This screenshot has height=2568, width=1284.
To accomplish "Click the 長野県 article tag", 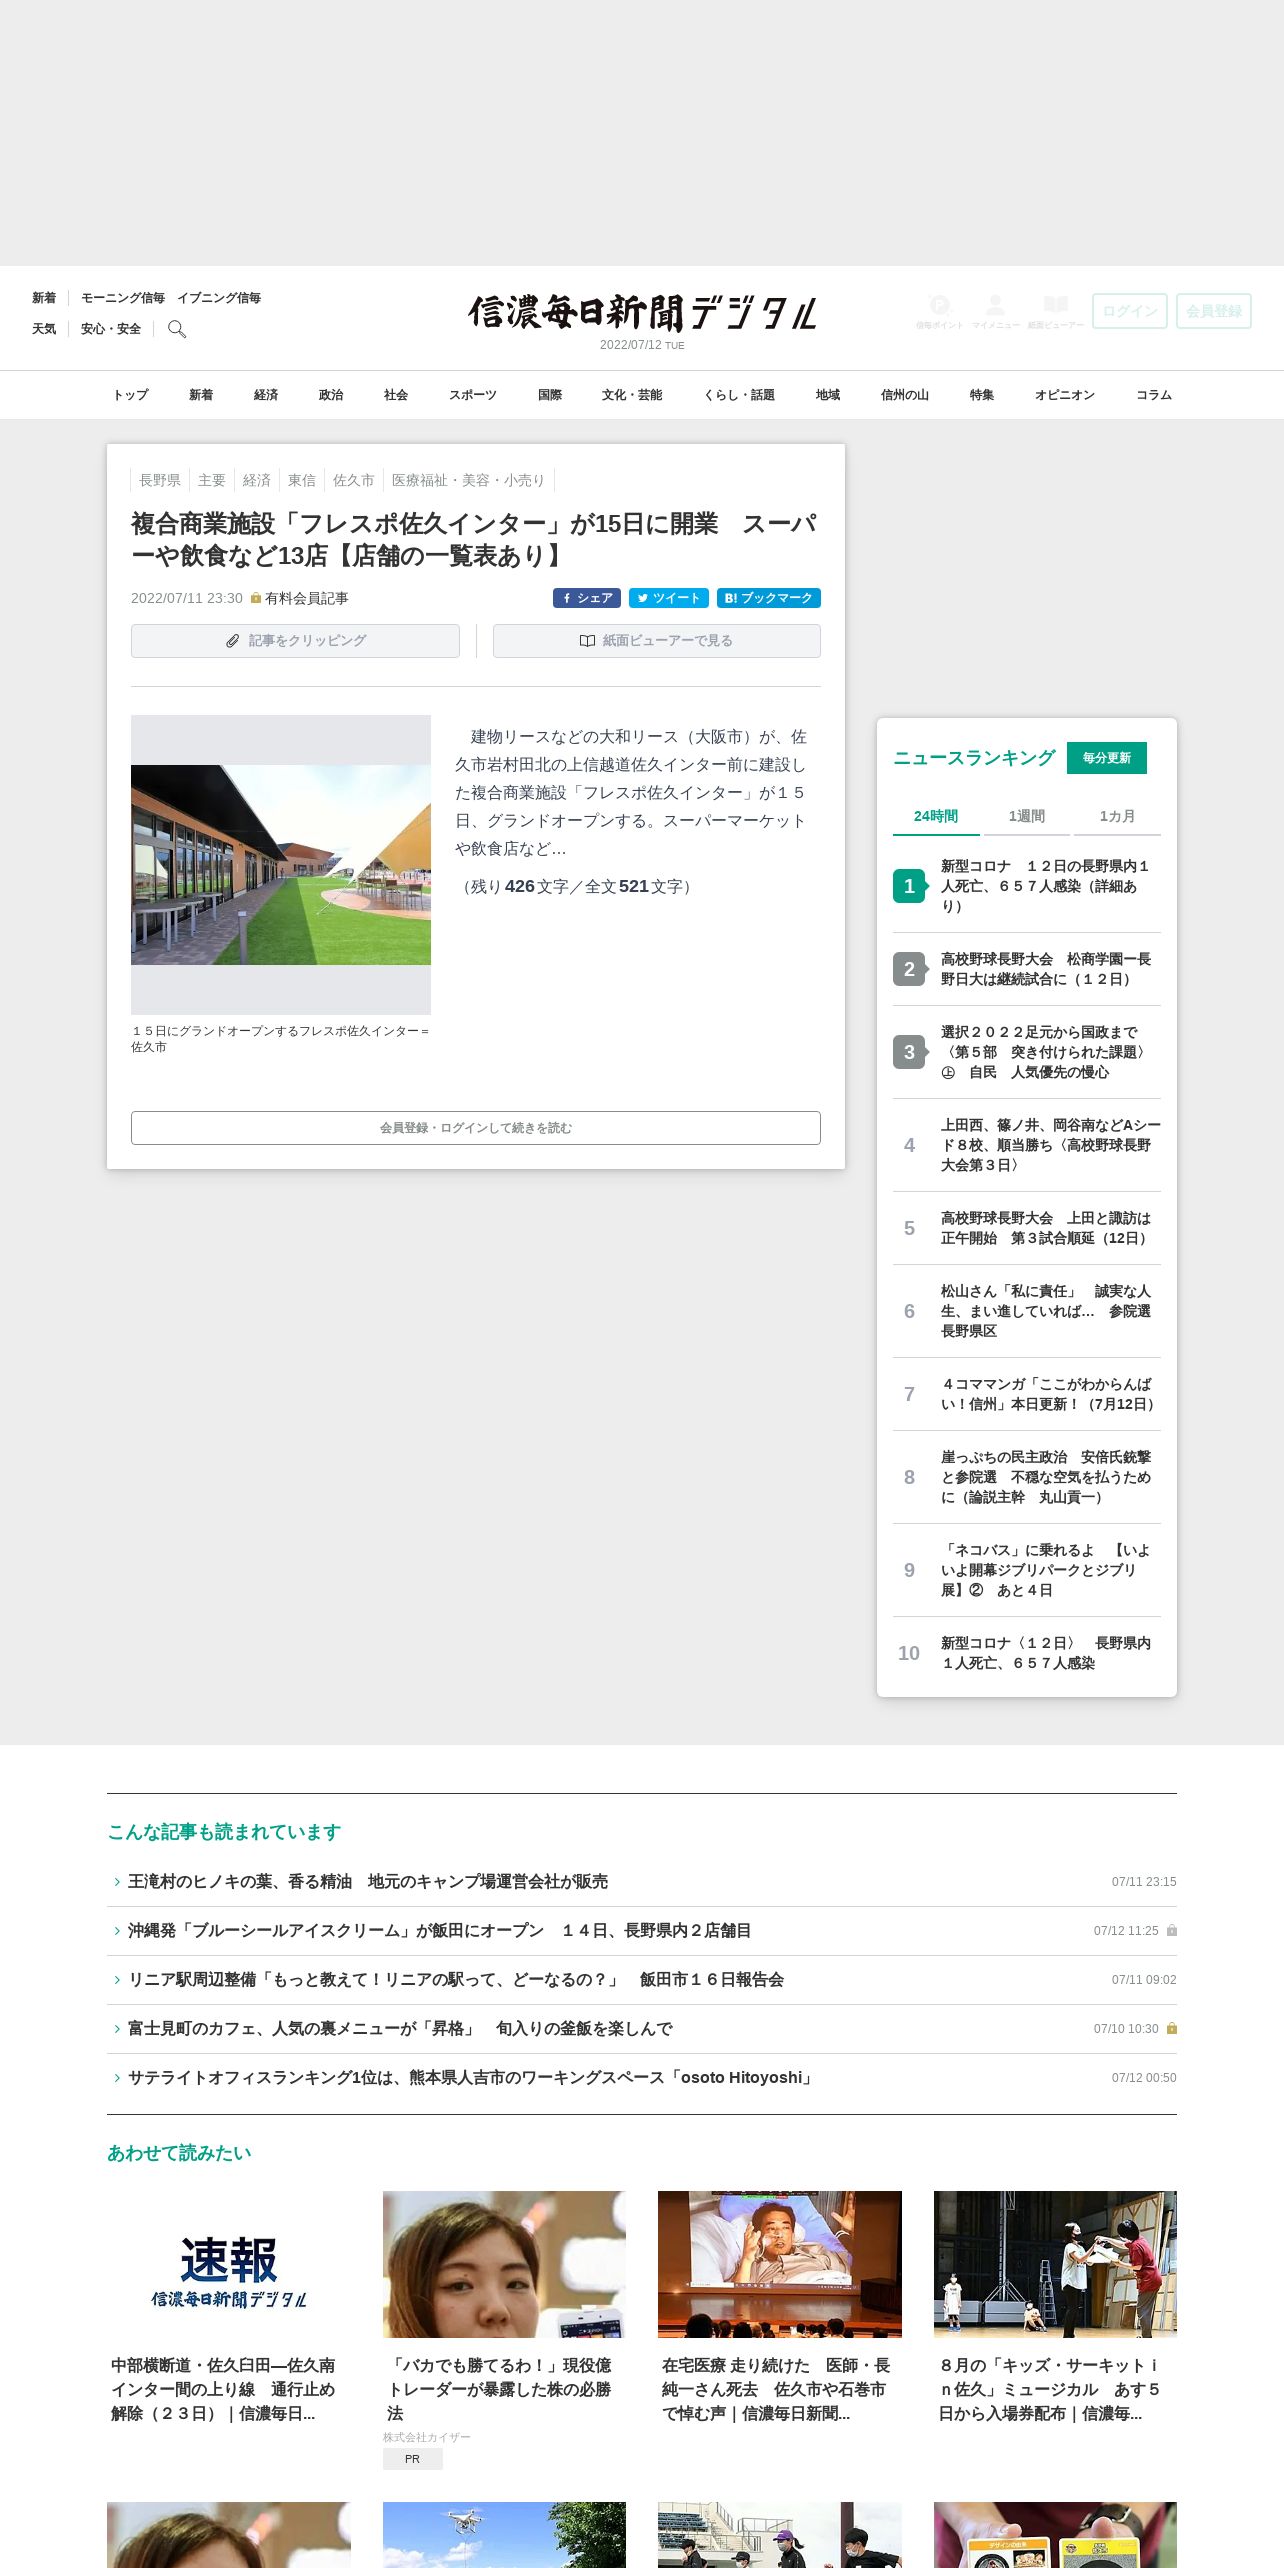I will (160, 480).
